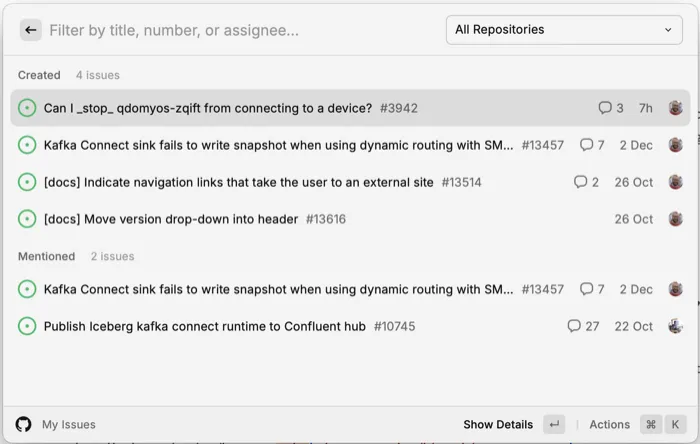Open issue #13616 Move version drop-down

click(x=172, y=219)
